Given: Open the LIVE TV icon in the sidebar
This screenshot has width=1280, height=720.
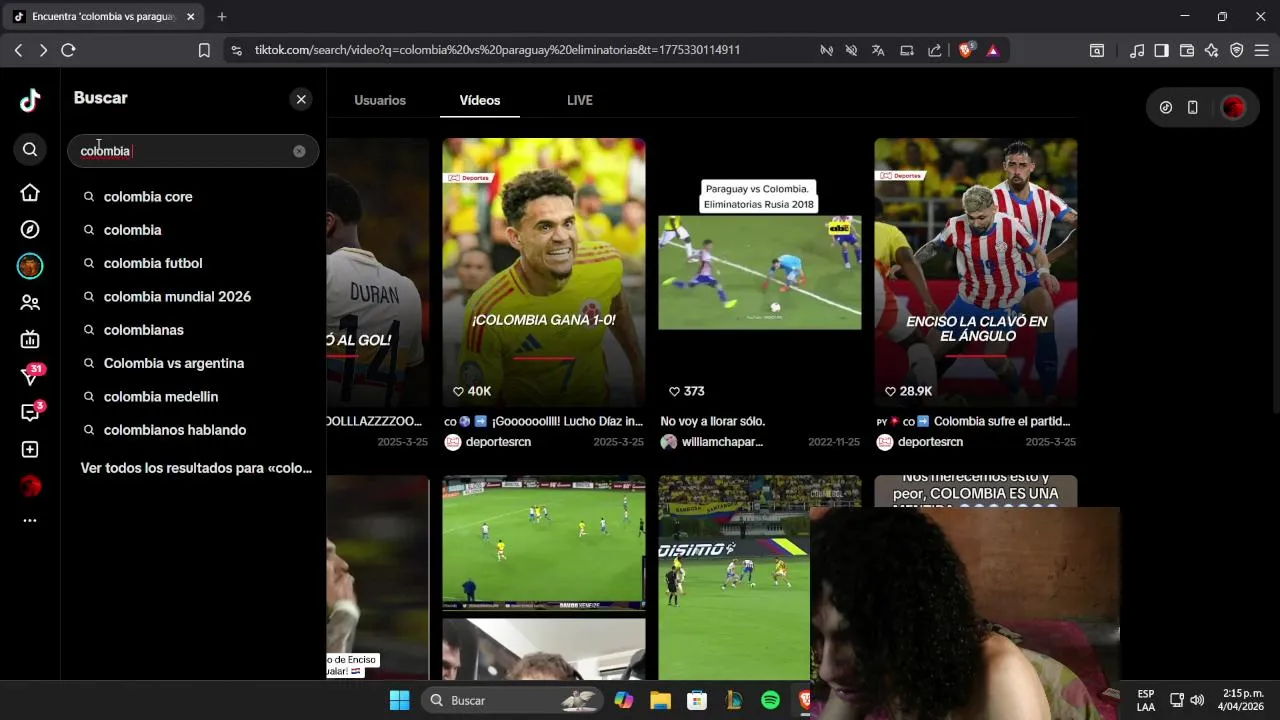Looking at the screenshot, I should (x=30, y=340).
